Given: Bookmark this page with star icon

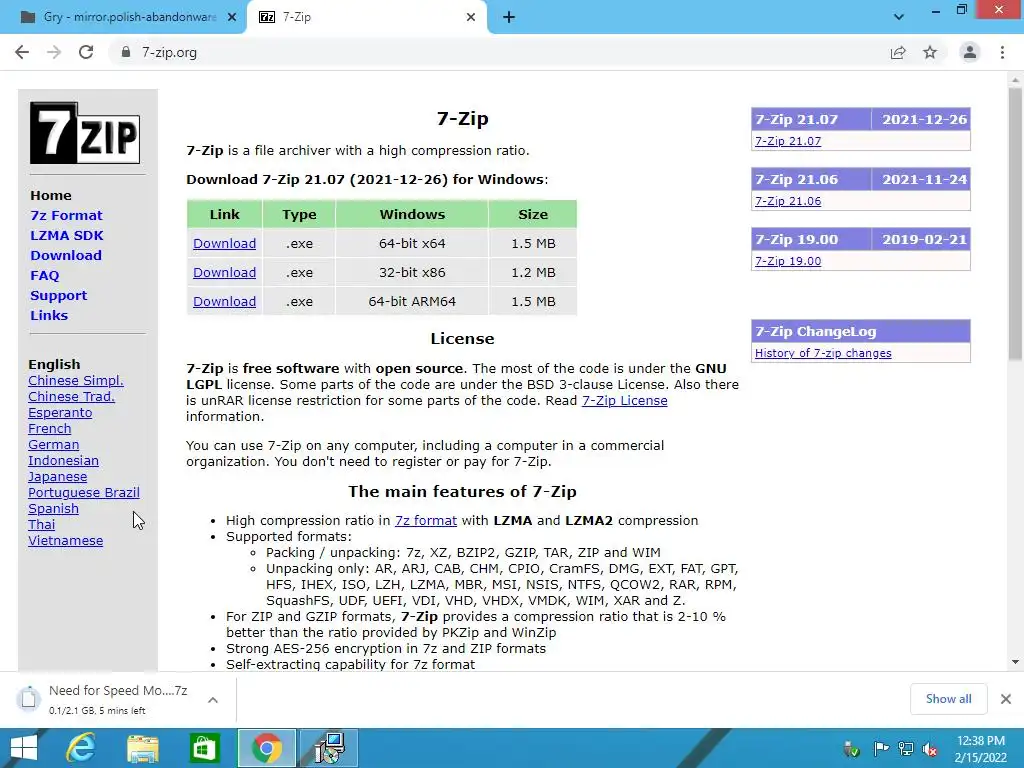Looking at the screenshot, I should point(930,52).
